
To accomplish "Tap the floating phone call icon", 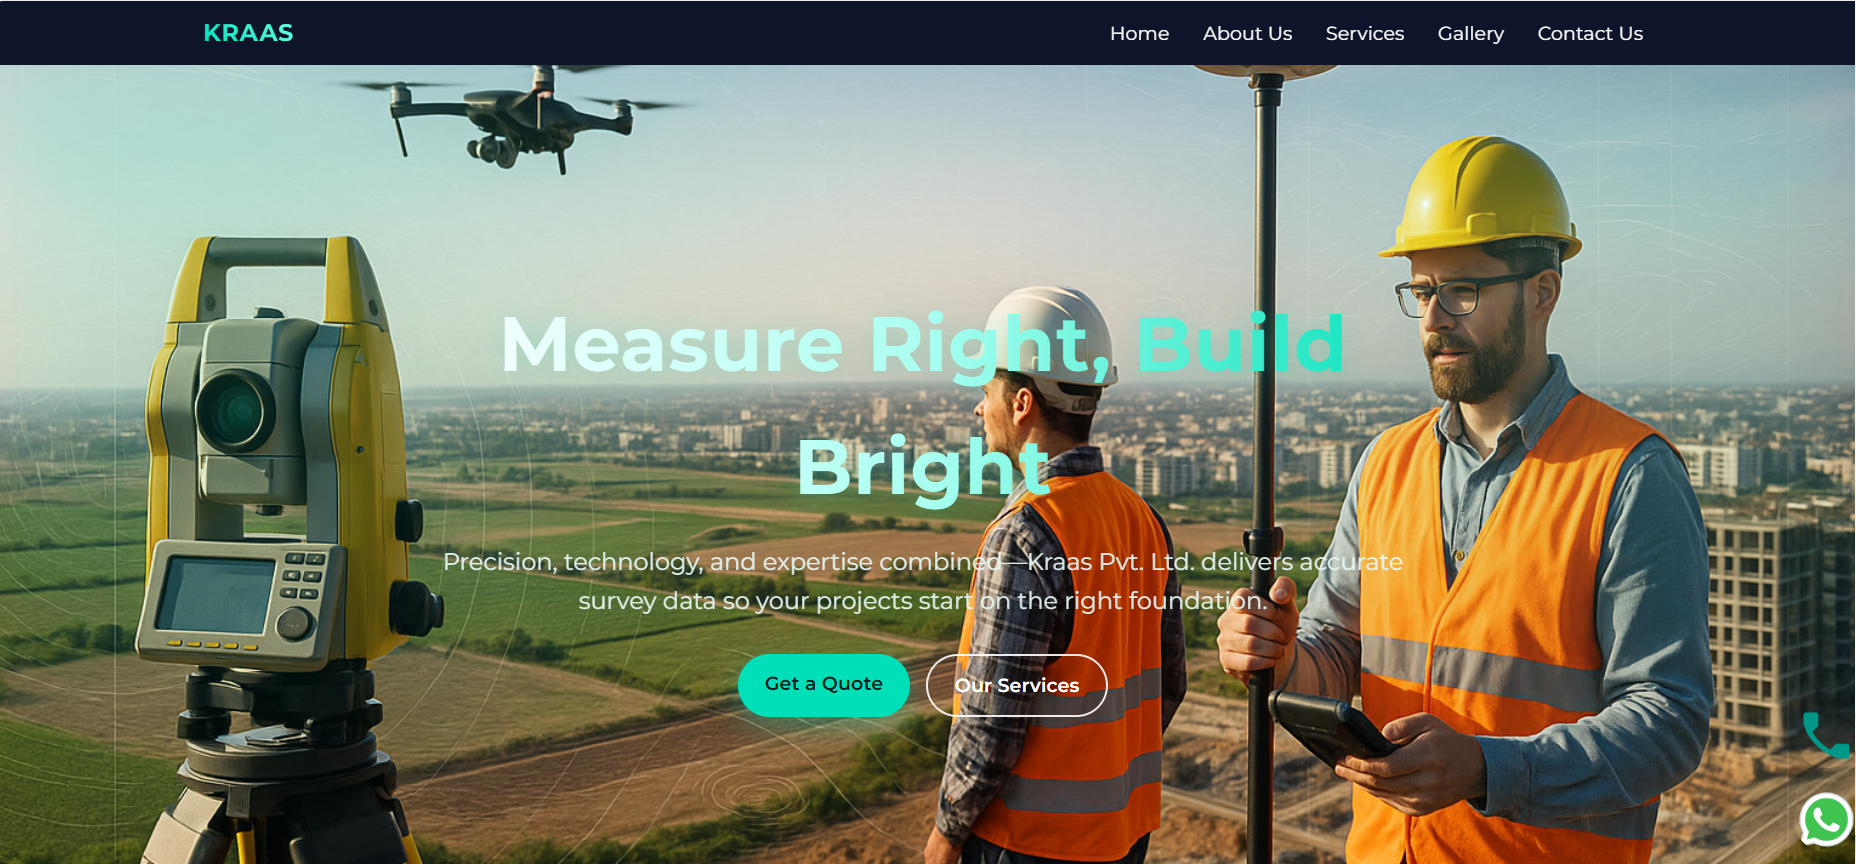I will [x=1825, y=736].
